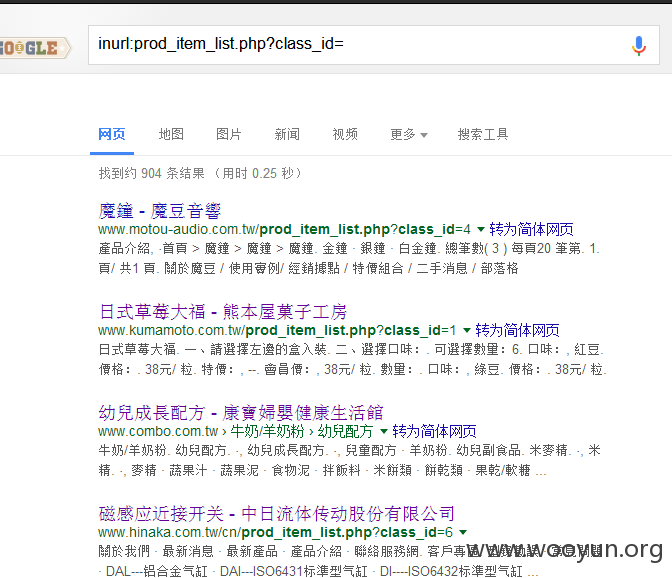Expand the arrow beside hinaka.com.tw URL
Viewport: 672px width, 578px height.
coord(463,533)
